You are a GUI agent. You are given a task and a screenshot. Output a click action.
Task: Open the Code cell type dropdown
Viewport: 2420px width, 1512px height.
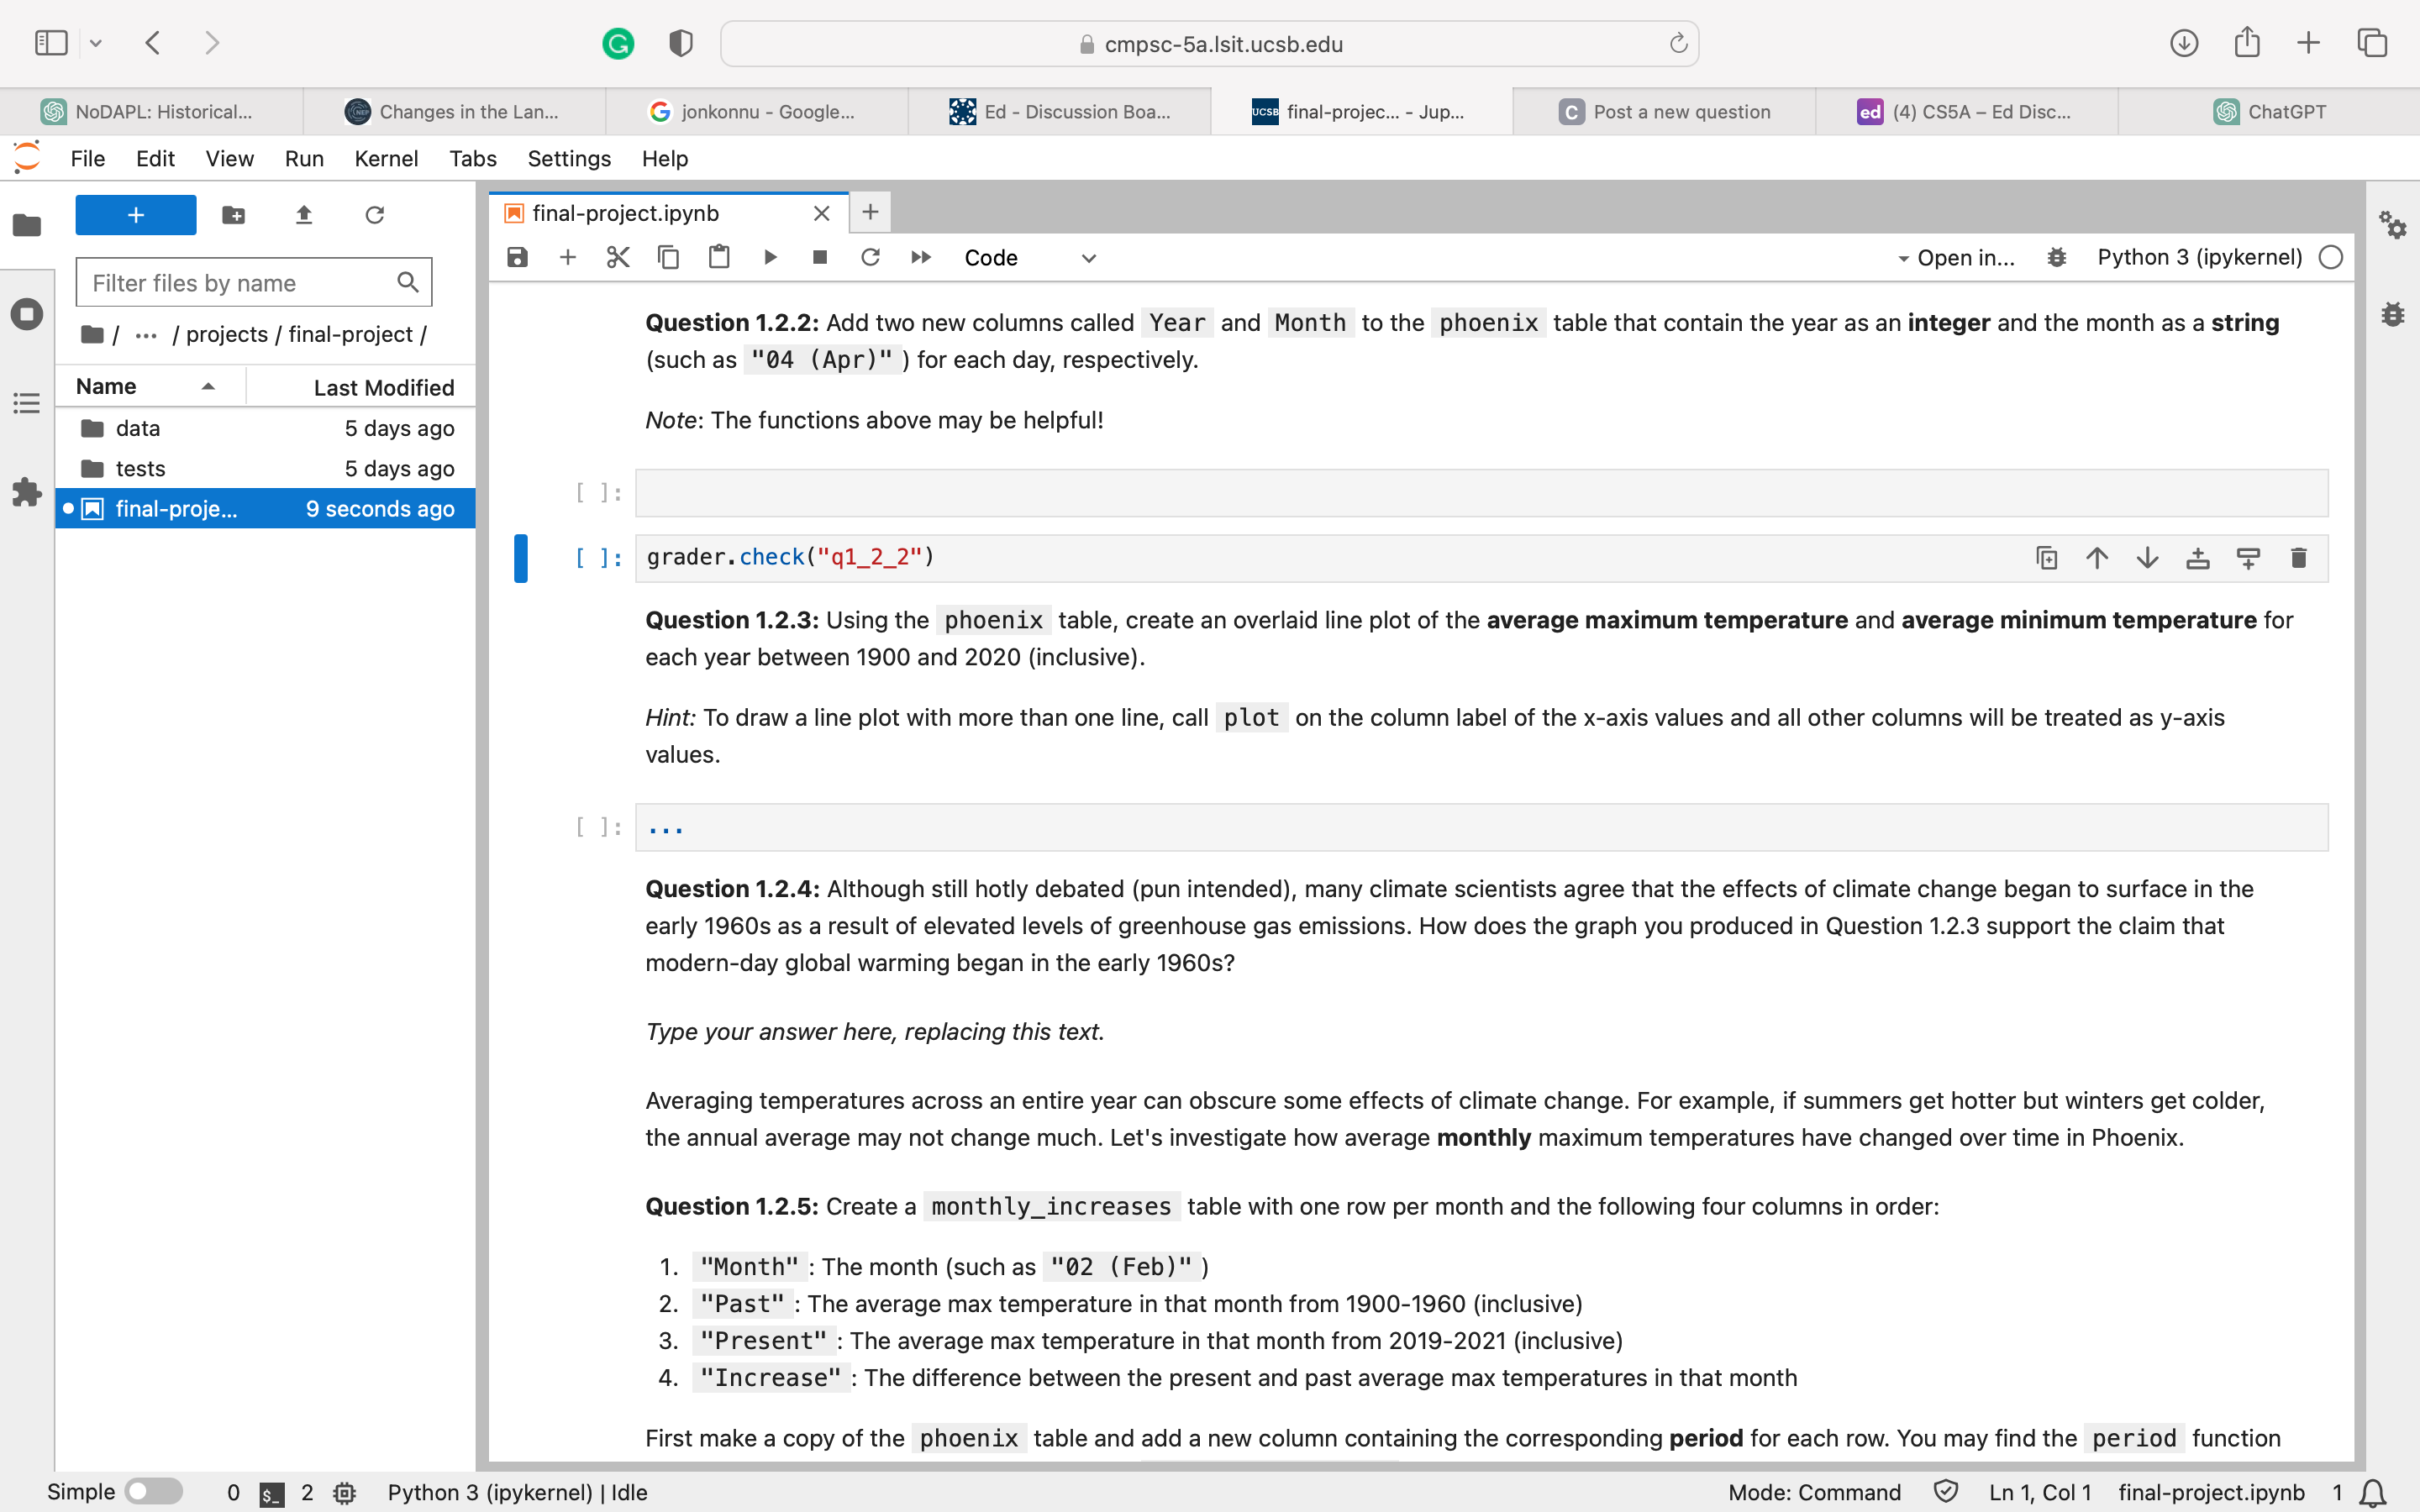click(1030, 257)
